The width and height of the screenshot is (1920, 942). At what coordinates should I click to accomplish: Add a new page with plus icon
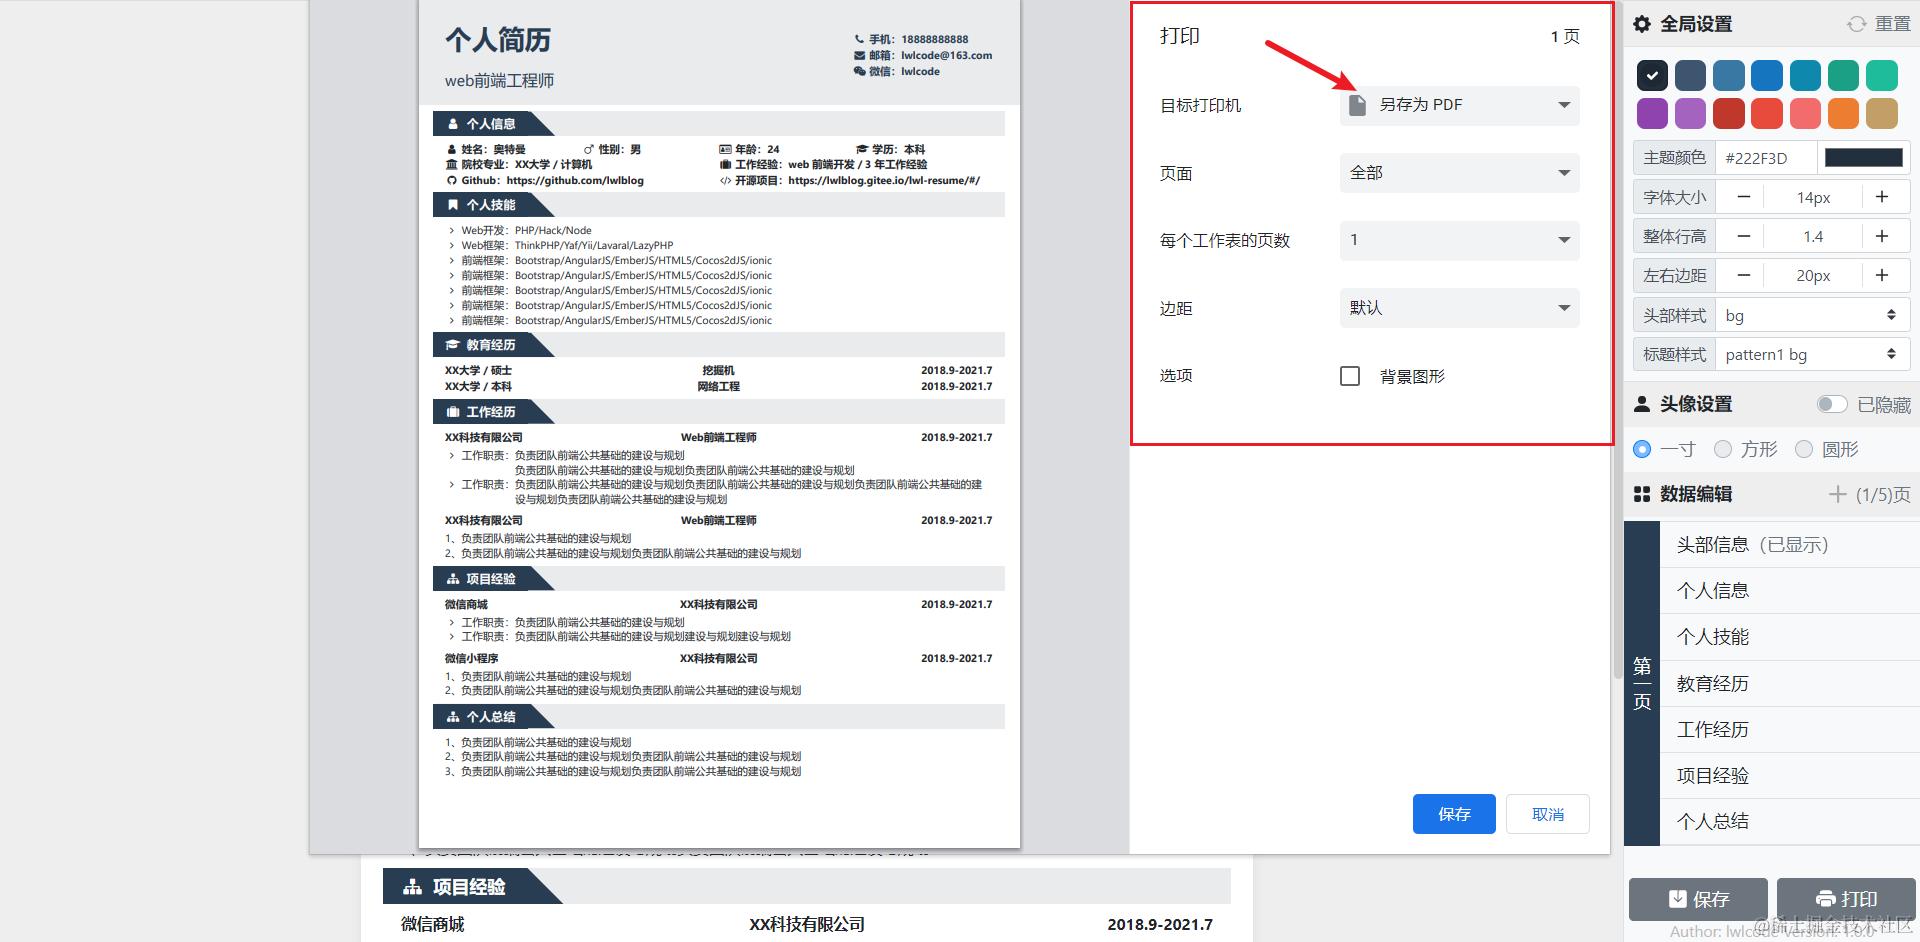(x=1837, y=494)
